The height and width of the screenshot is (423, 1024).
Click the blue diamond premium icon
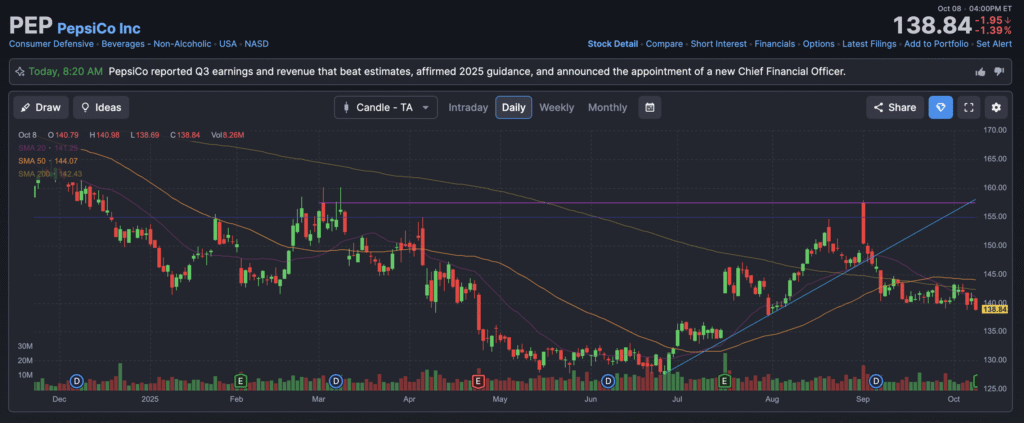(938, 107)
